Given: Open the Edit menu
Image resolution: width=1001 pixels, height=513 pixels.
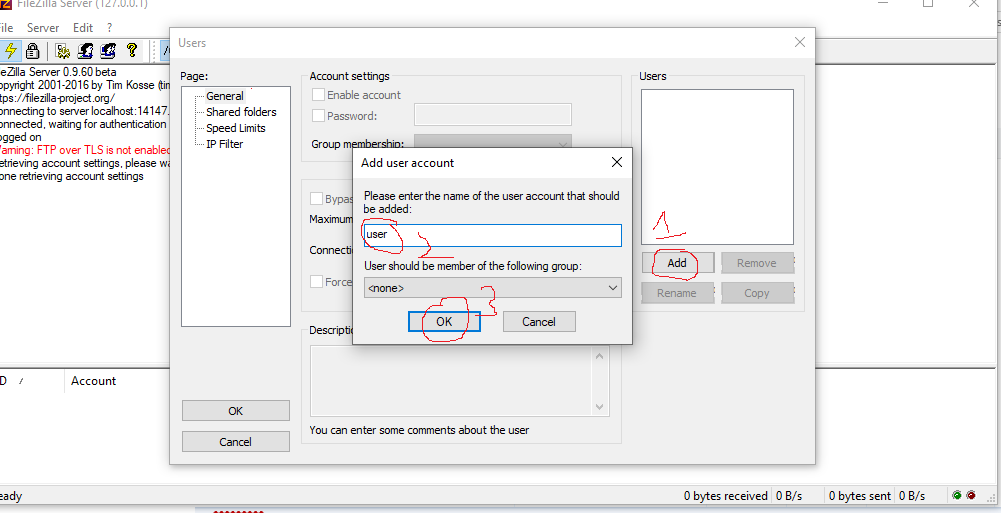Looking at the screenshot, I should [x=83, y=28].
